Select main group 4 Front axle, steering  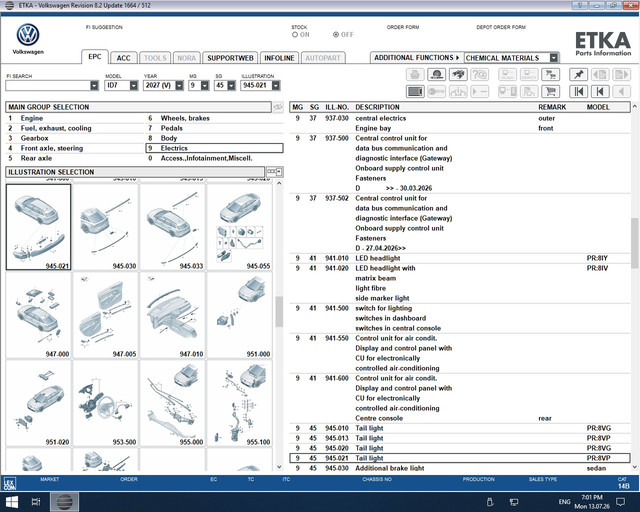pyautogui.click(x=74, y=148)
